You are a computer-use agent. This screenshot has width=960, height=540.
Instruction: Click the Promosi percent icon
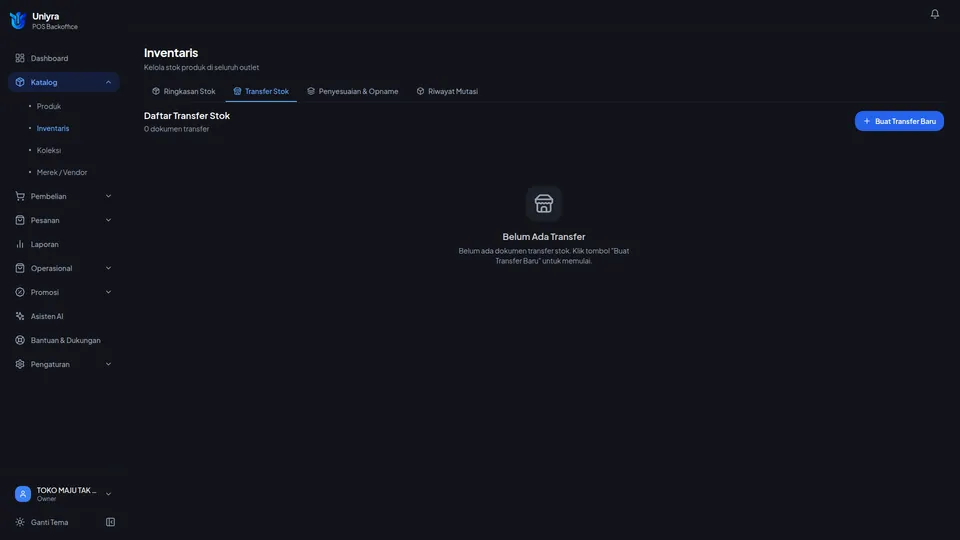click(20, 292)
